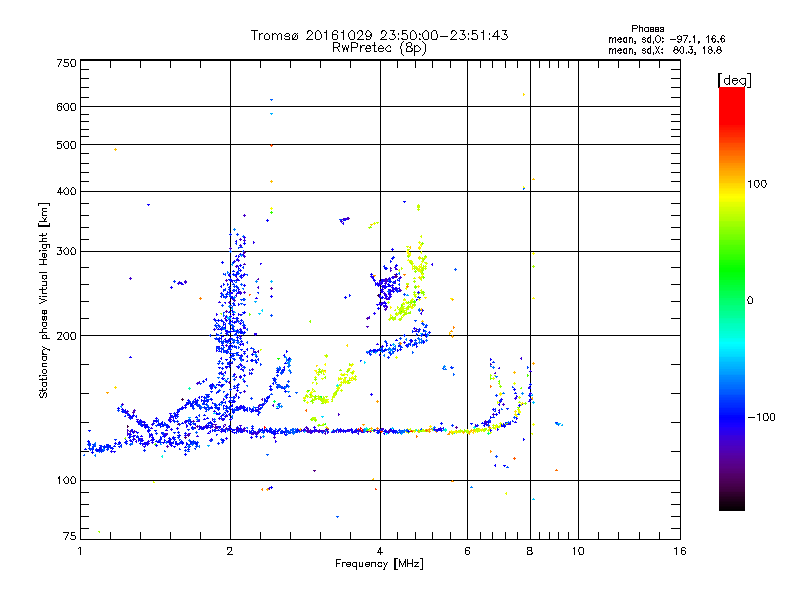Click the green zero-degree region of colorbar
This screenshot has width=800, height=600.
(x=732, y=299)
